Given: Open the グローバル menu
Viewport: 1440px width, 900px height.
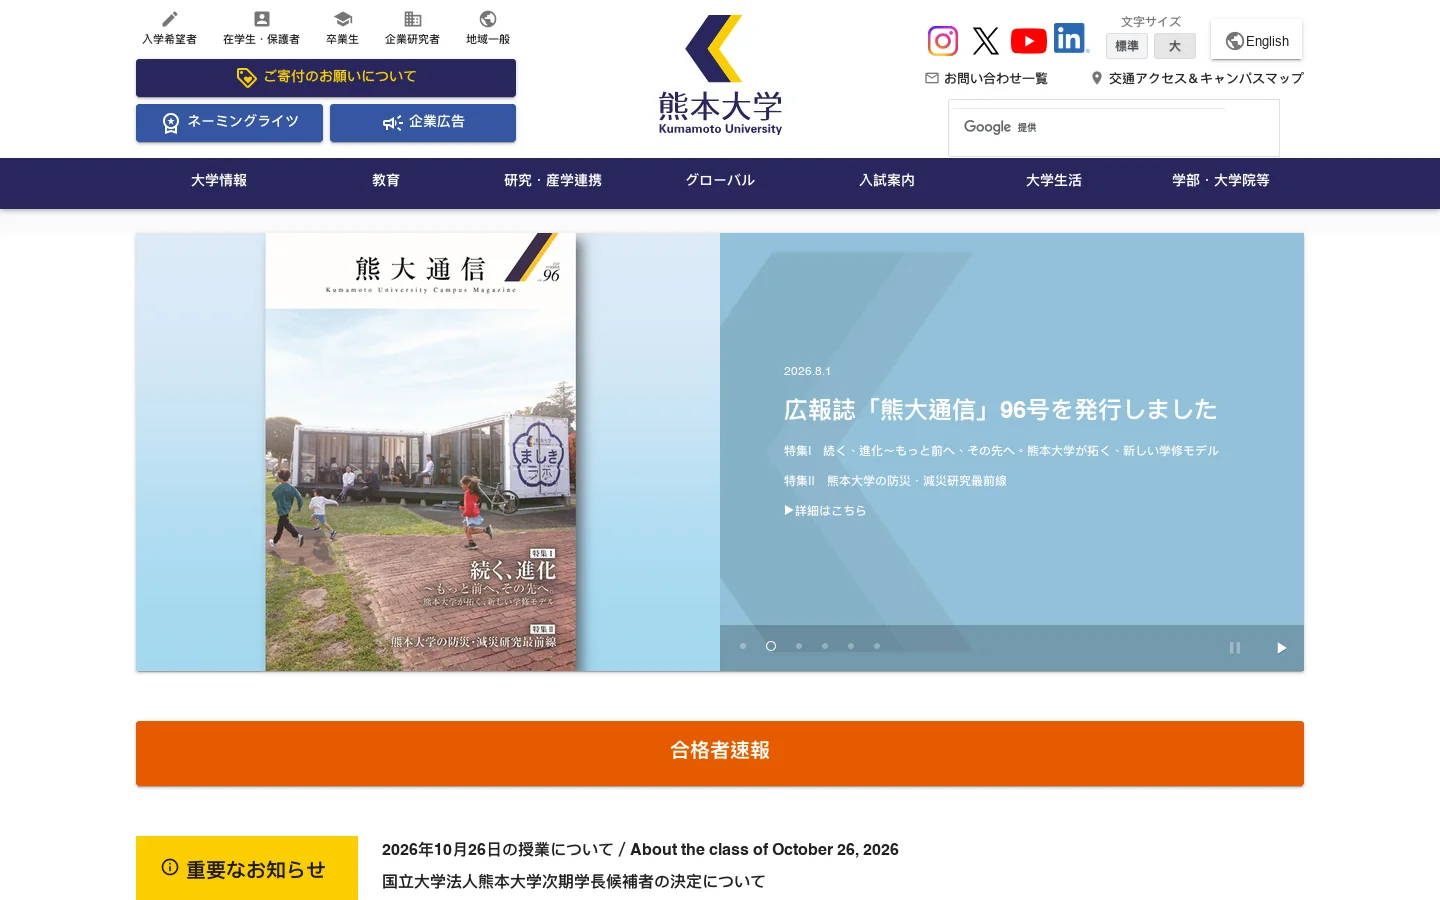Looking at the screenshot, I should click(720, 181).
